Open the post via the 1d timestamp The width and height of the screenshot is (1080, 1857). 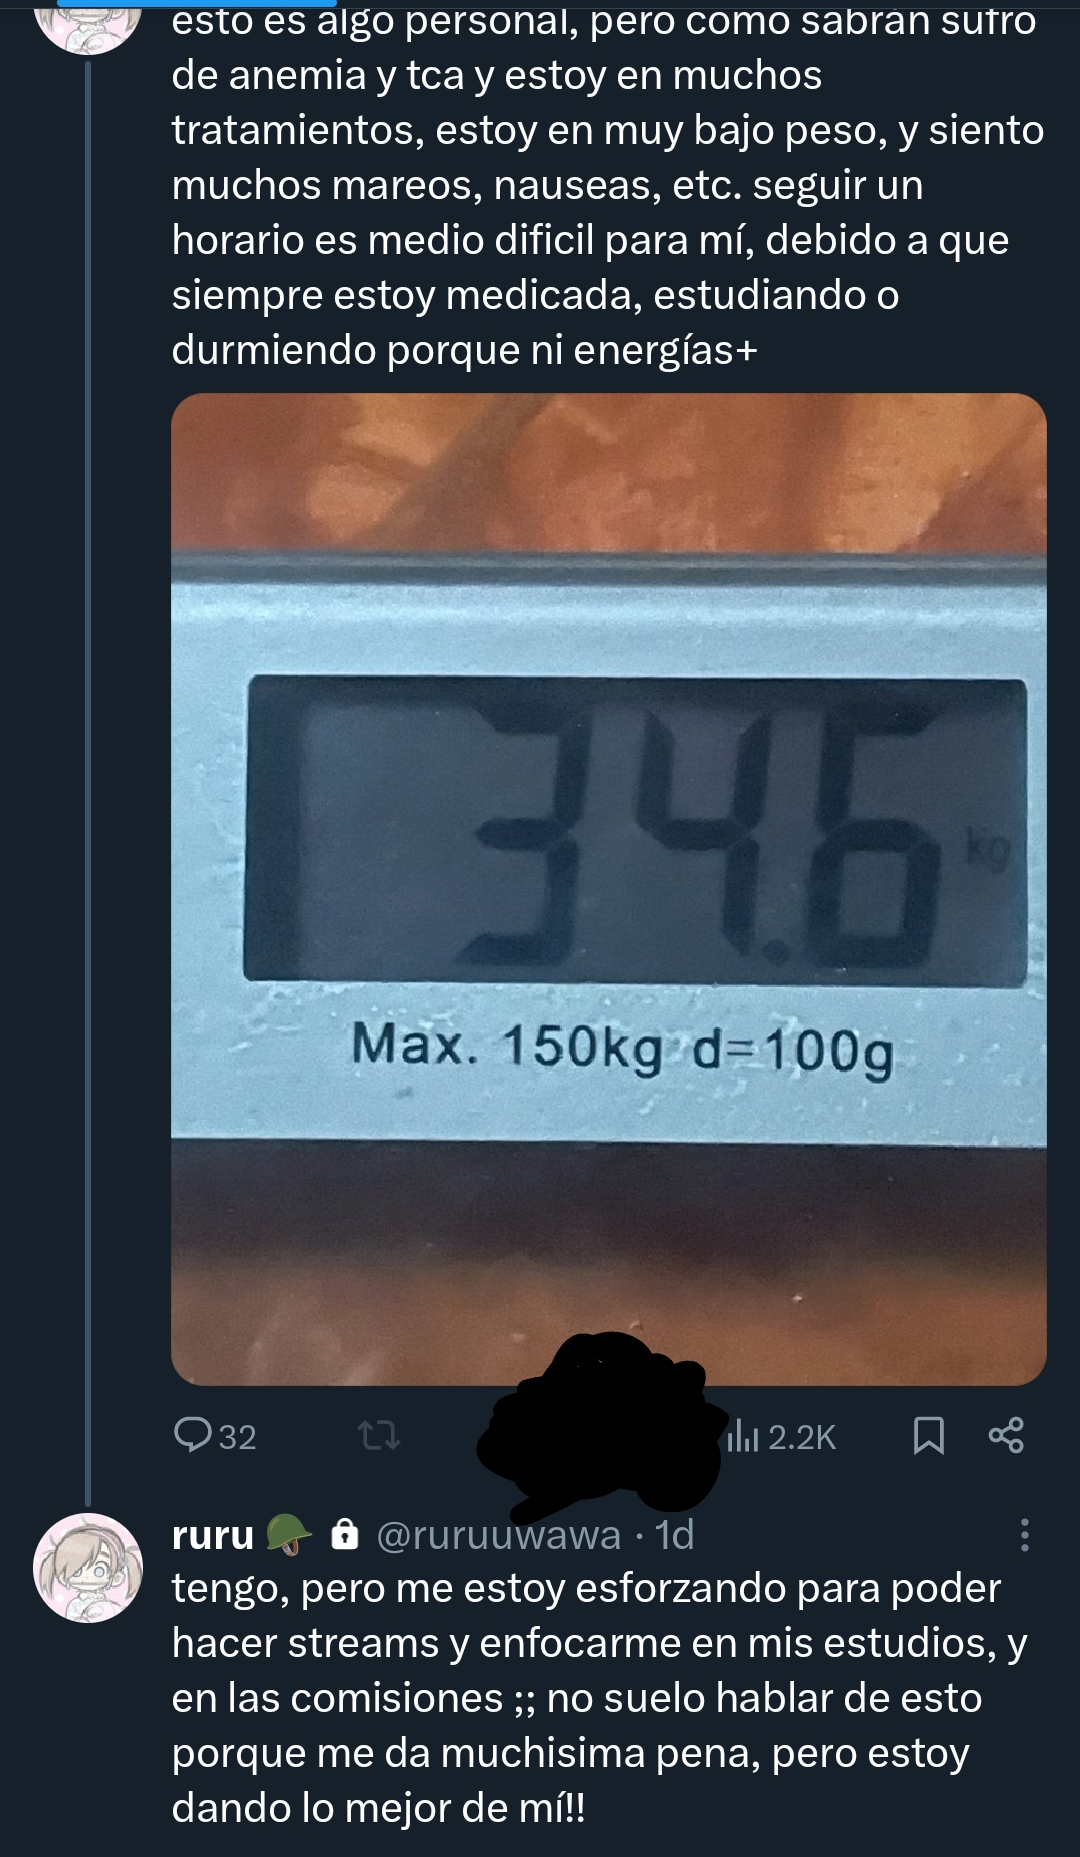tap(674, 1535)
